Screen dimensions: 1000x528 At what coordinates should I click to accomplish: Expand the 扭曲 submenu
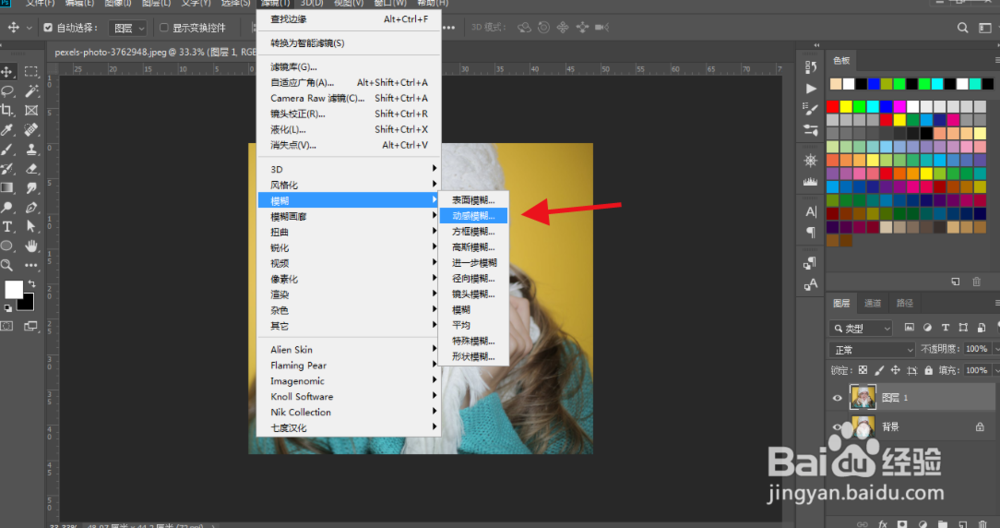point(348,232)
